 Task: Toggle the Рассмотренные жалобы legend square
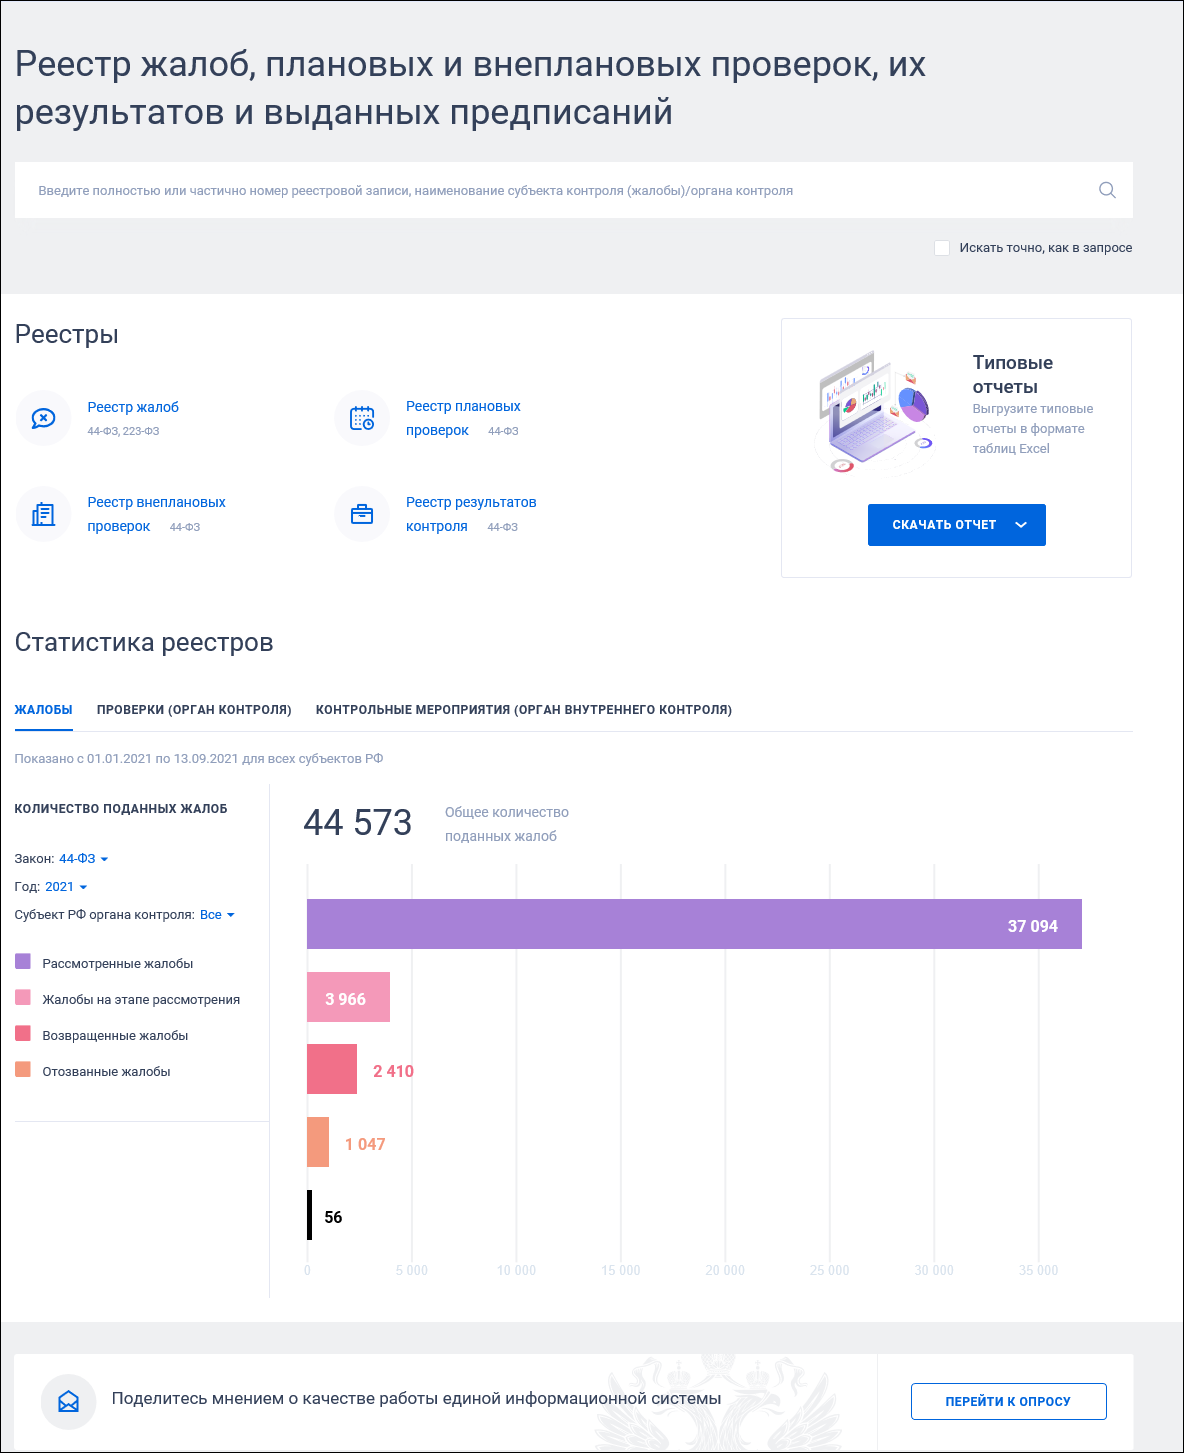click(x=23, y=962)
